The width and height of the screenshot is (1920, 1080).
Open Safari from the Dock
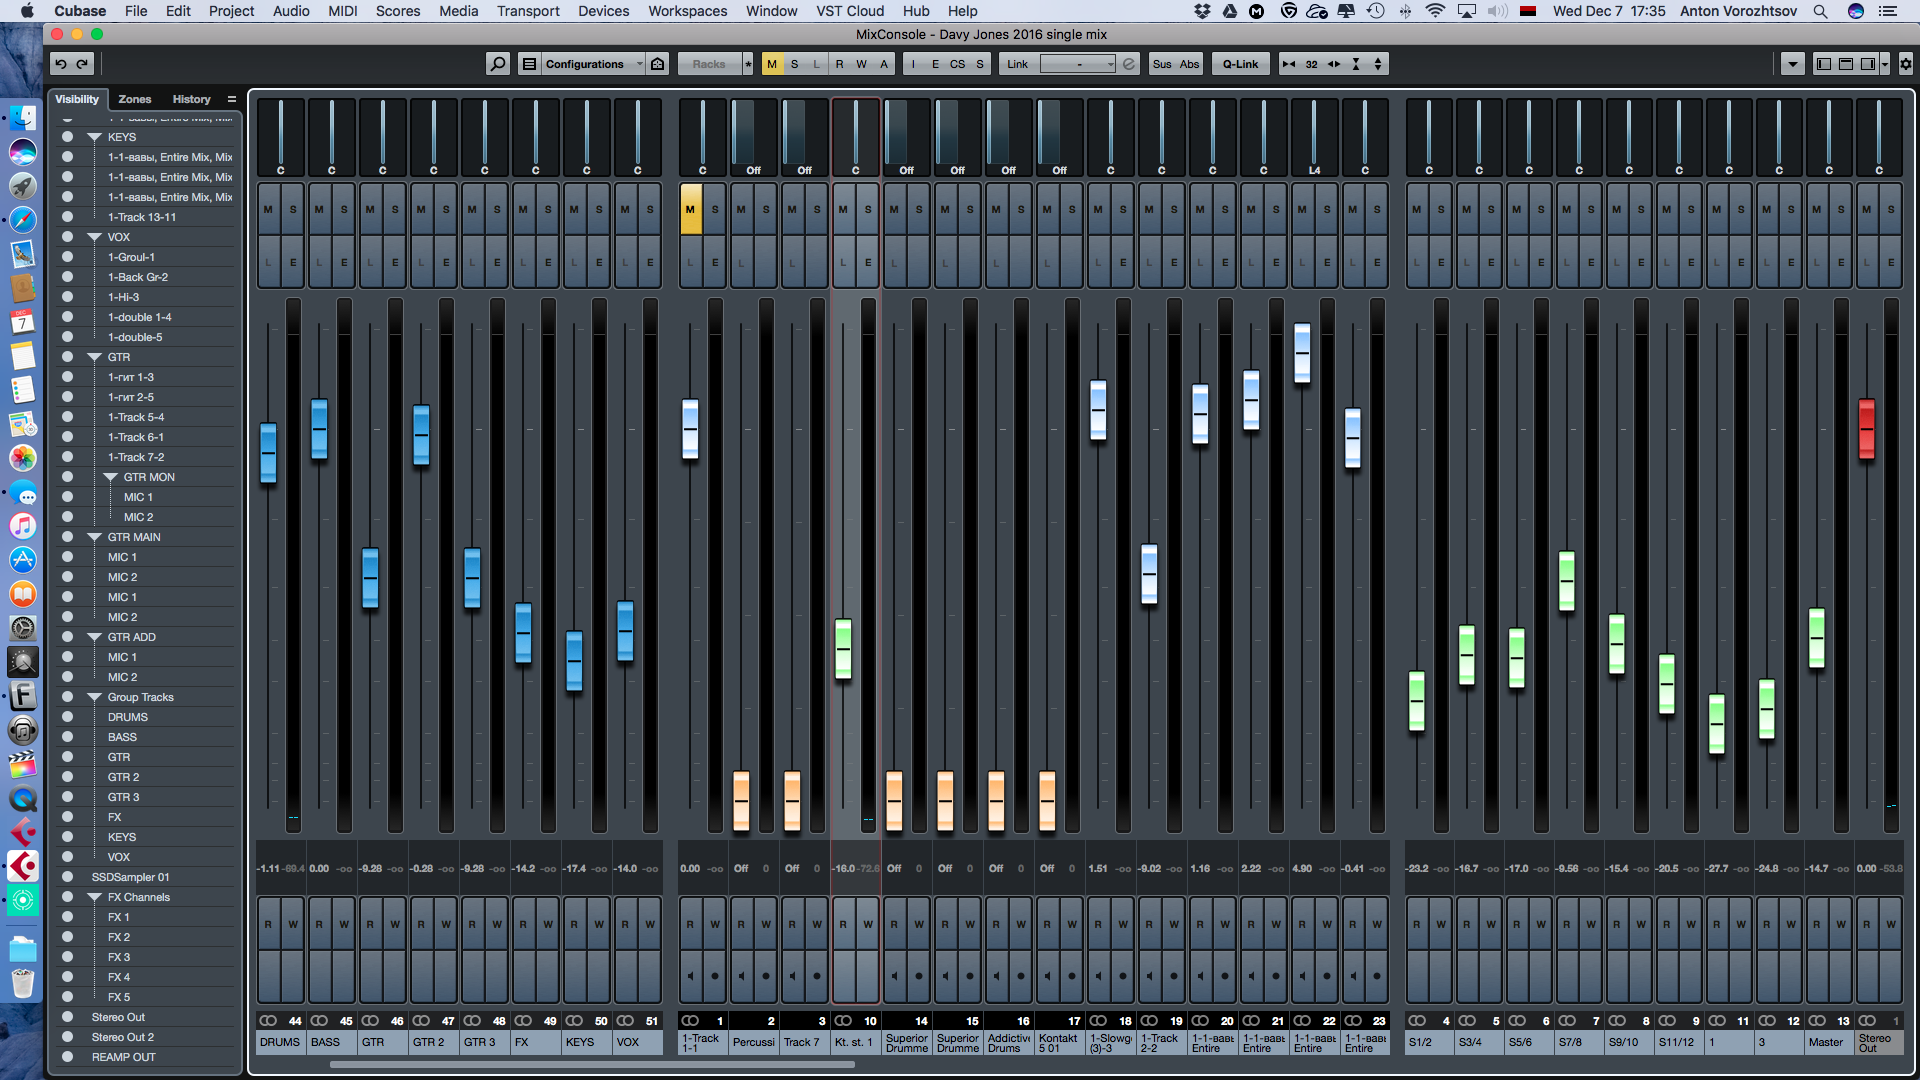coord(23,220)
